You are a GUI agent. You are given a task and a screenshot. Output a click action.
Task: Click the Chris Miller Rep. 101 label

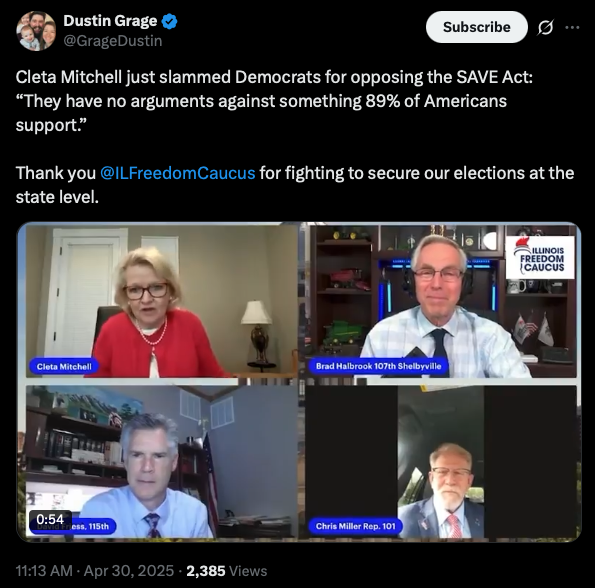(356, 526)
